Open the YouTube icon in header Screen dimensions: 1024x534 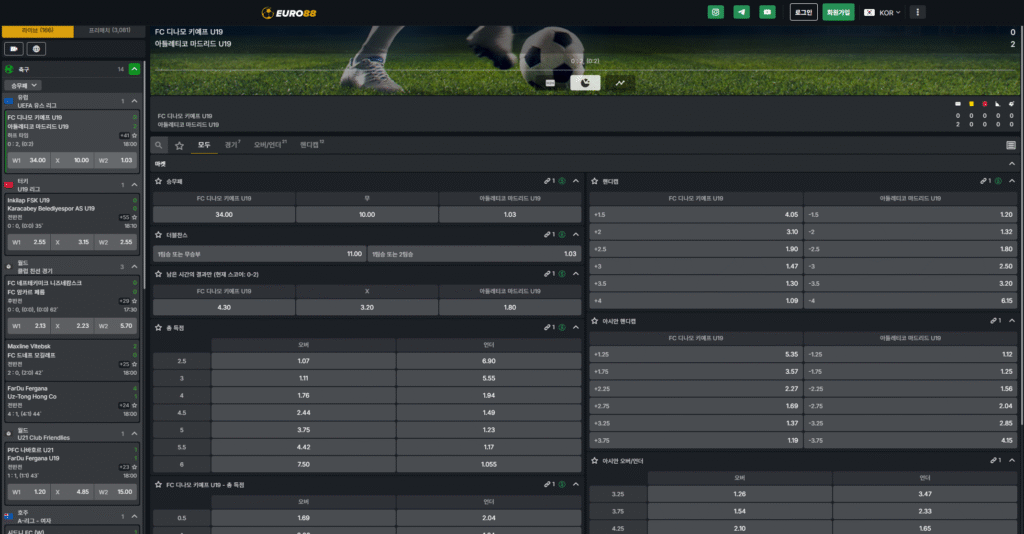coord(767,12)
